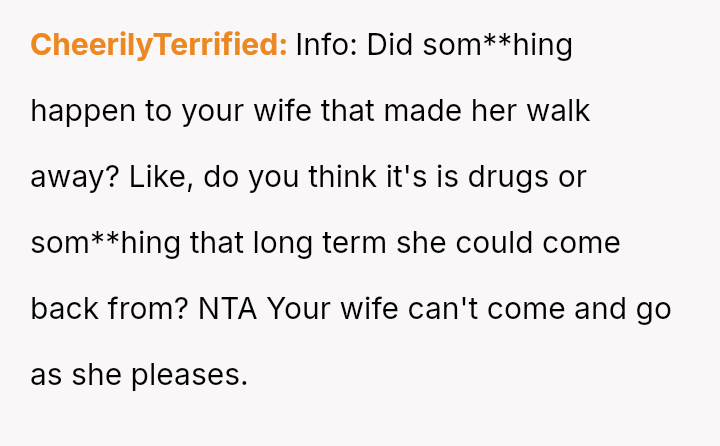Open the CheerilyTerrified user profile link
720x446 pixels.
click(x=159, y=45)
